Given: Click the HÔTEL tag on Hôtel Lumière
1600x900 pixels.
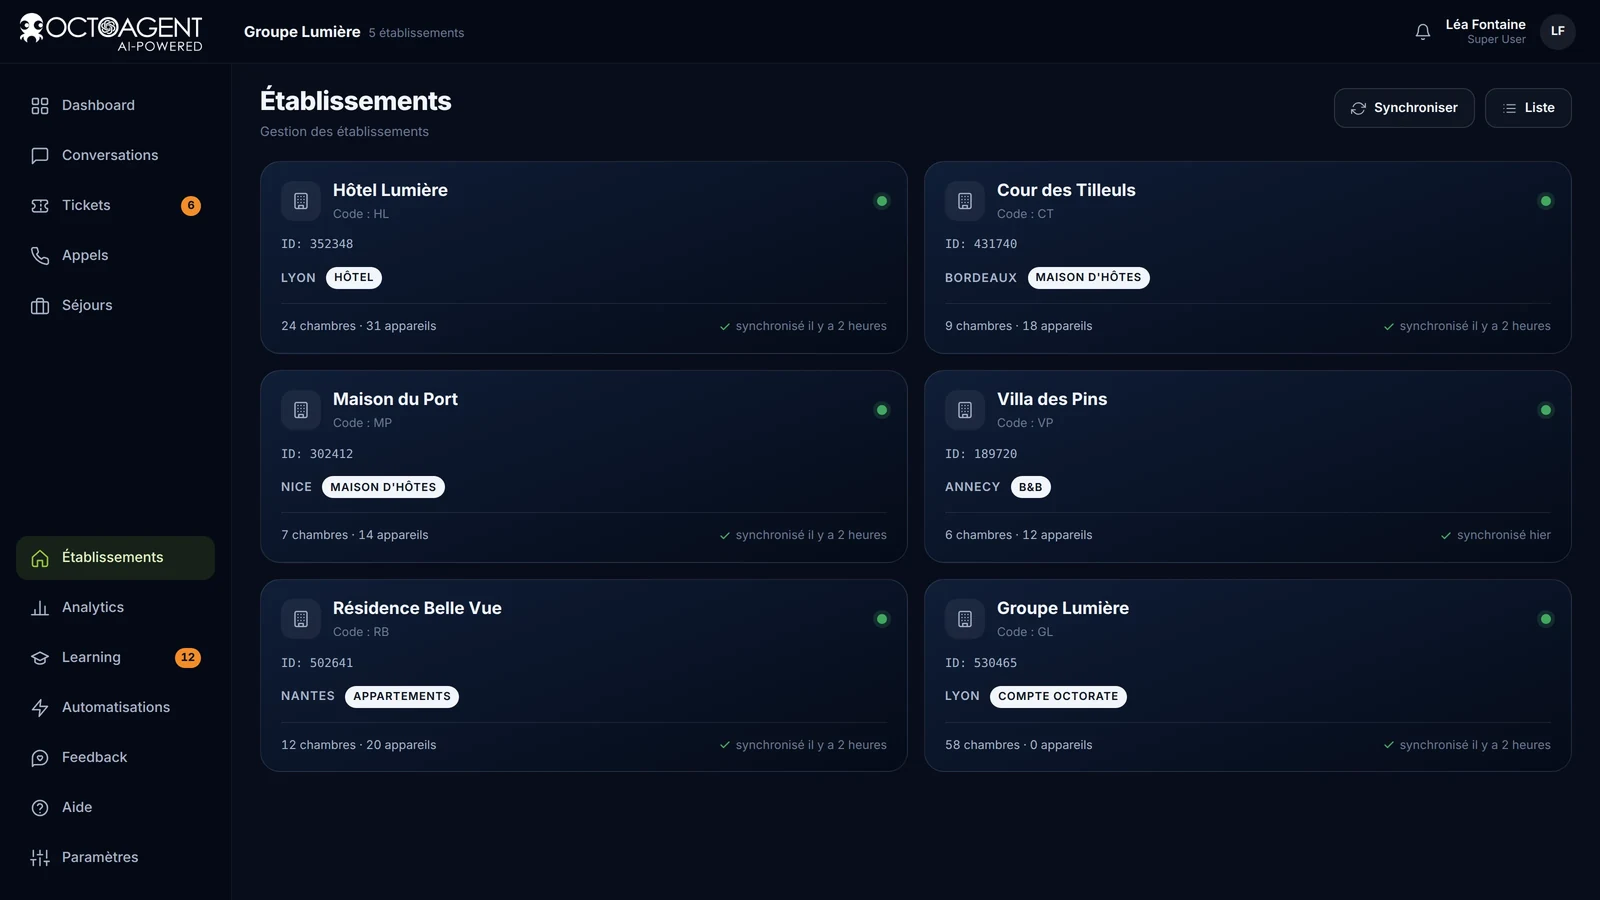Looking at the screenshot, I should click(x=354, y=278).
